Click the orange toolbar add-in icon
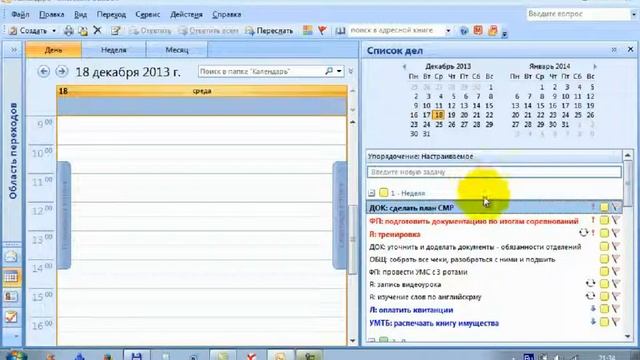Screen dimensions: 640x360 click(x=493, y=30)
